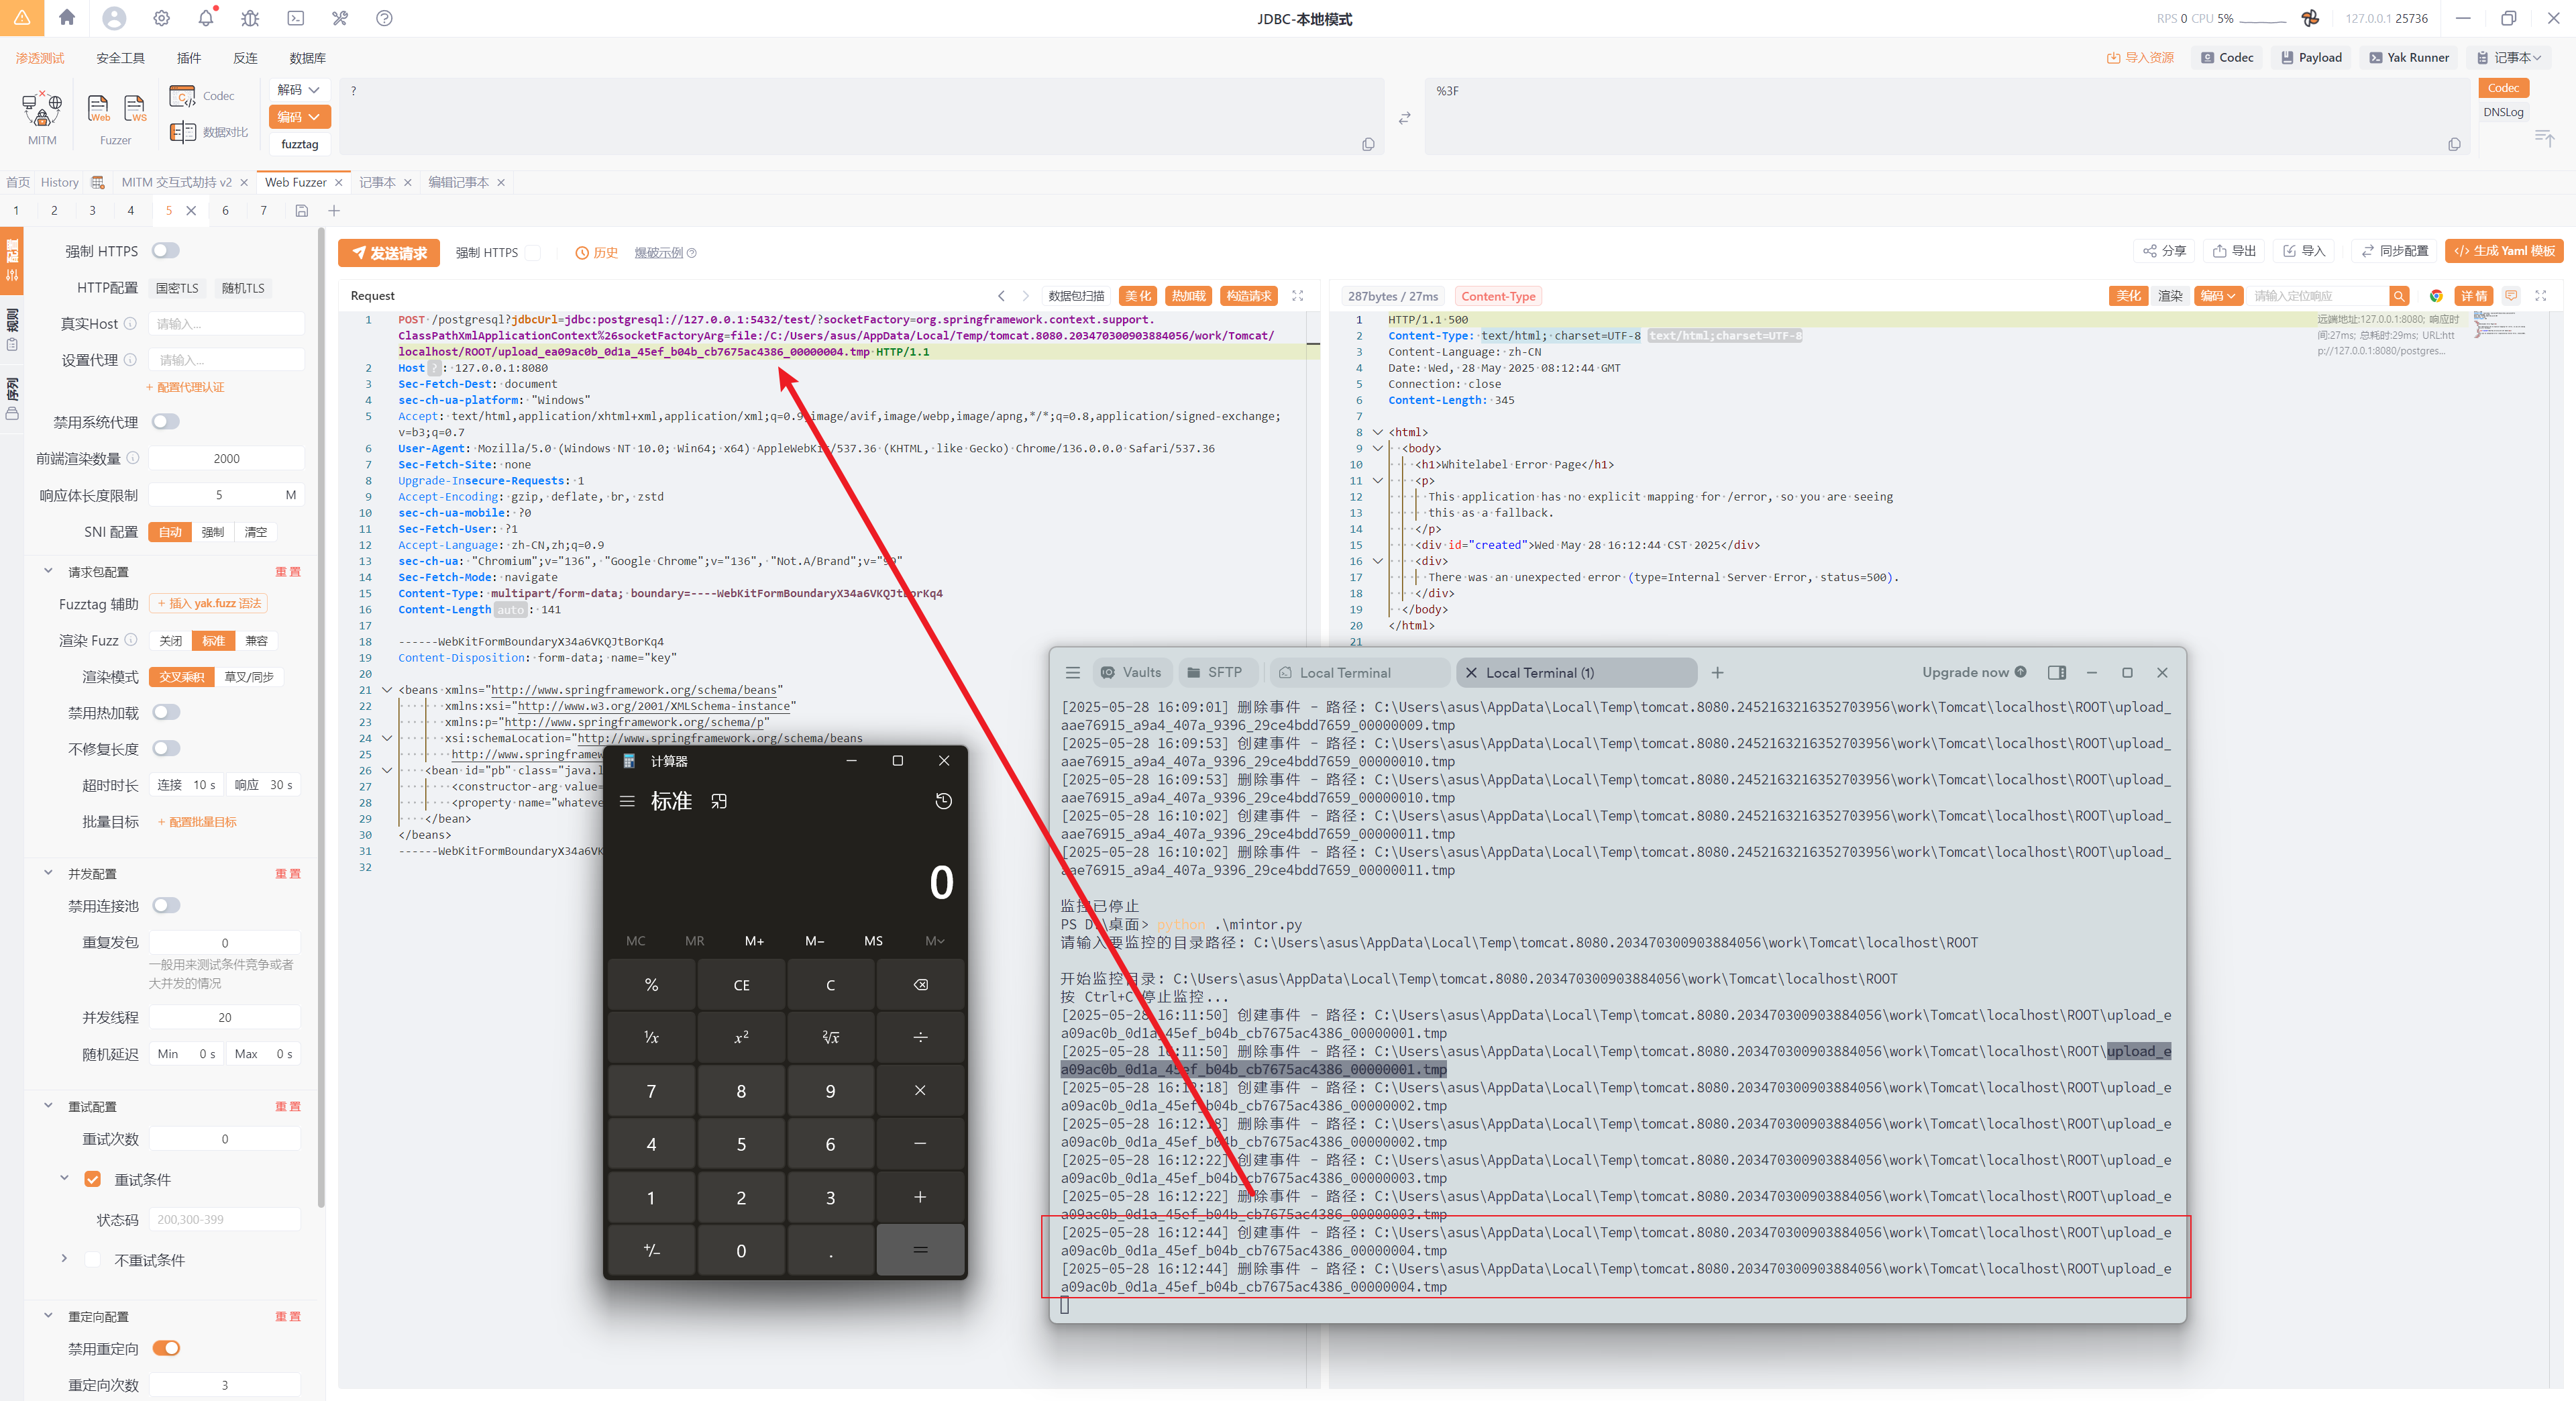Disable the 禁用重定向 toggle

click(166, 1348)
